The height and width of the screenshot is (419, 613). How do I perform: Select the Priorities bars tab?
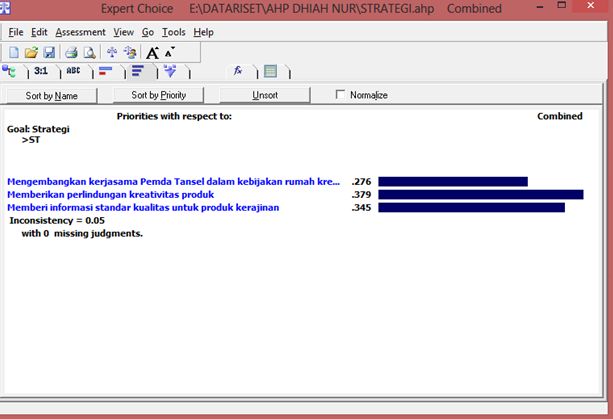[138, 71]
